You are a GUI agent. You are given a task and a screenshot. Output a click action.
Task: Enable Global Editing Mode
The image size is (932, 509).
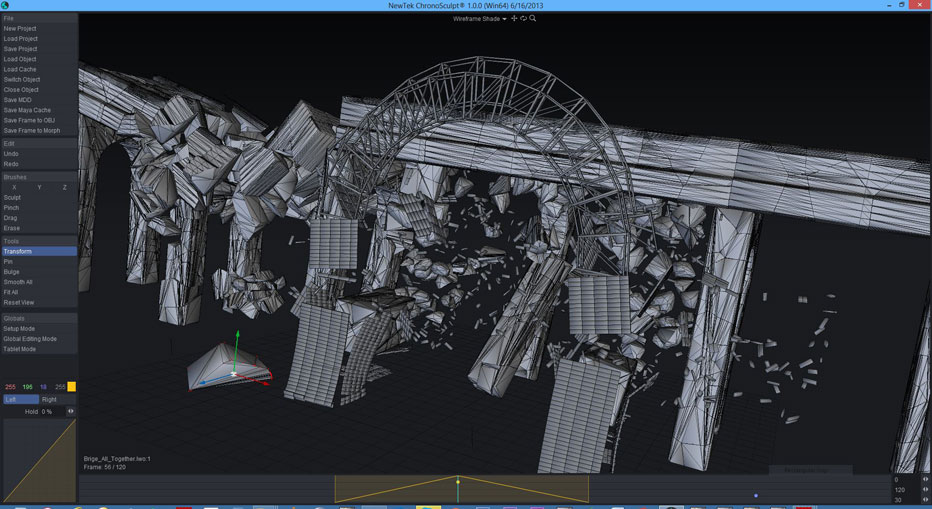click(30, 339)
